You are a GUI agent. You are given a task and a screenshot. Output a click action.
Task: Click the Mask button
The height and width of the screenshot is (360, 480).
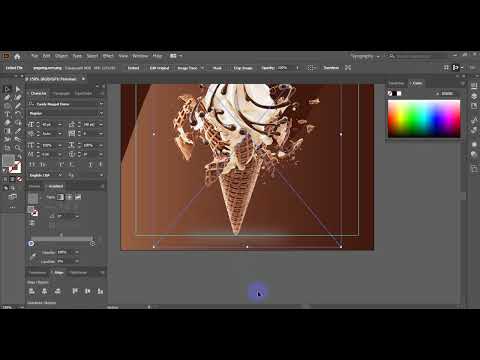point(217,68)
